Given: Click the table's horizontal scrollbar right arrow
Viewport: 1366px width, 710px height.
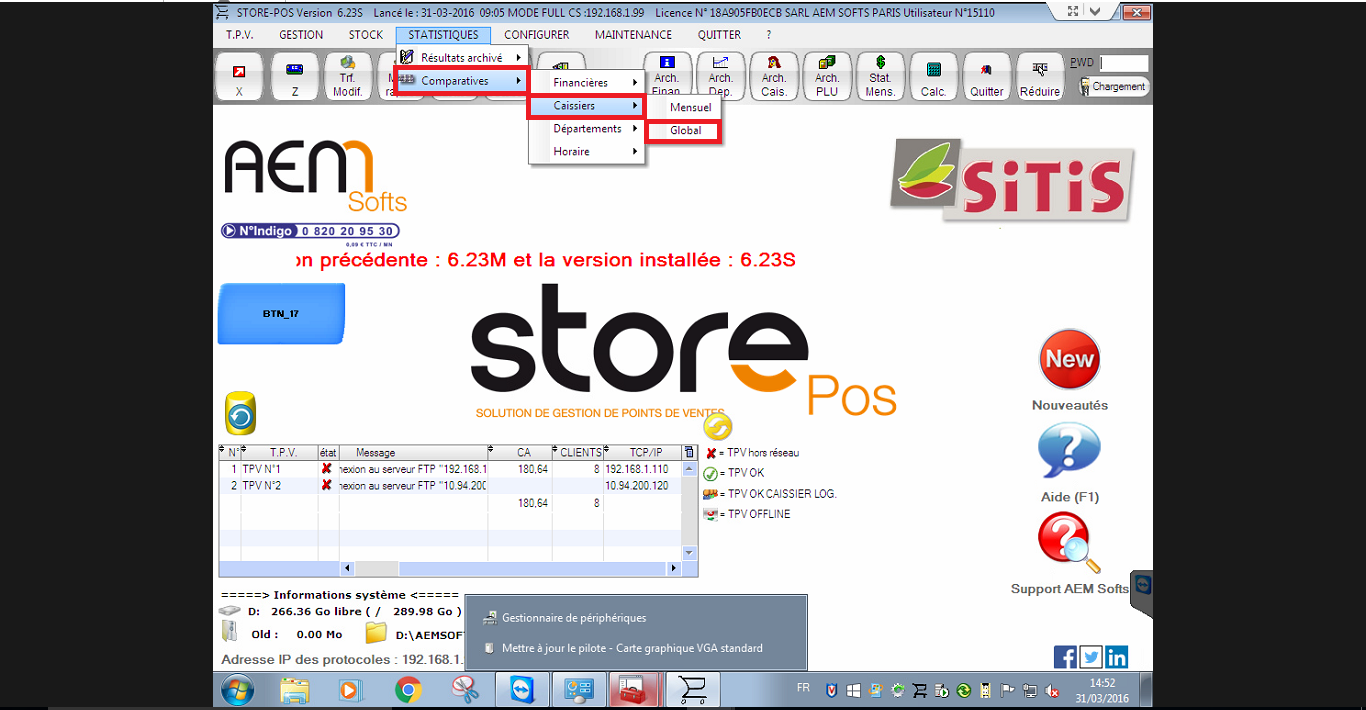Looking at the screenshot, I should click(673, 568).
